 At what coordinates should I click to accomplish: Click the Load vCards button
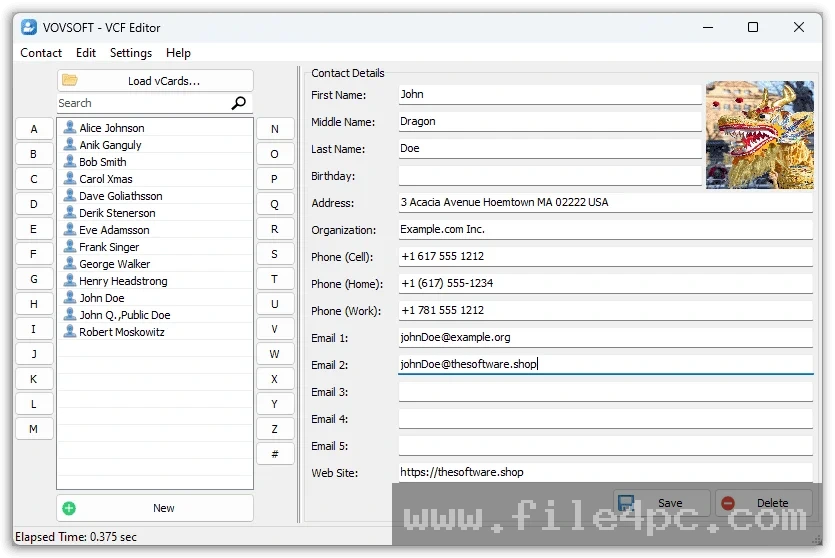click(x=155, y=80)
